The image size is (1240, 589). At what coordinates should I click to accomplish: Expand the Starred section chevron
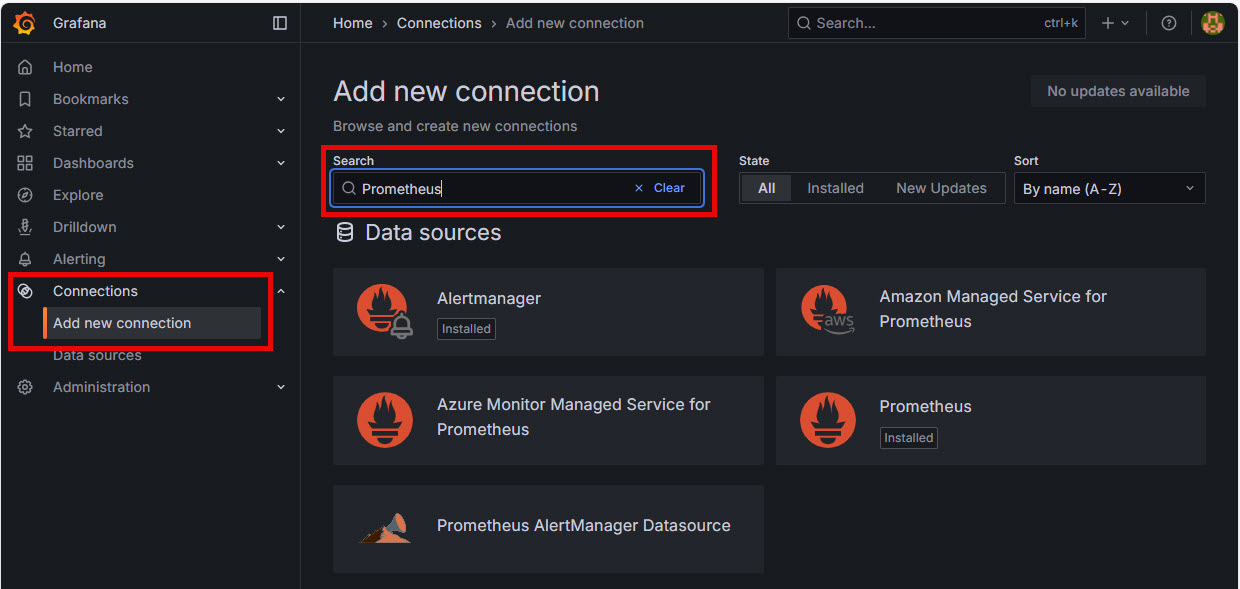[x=281, y=131]
